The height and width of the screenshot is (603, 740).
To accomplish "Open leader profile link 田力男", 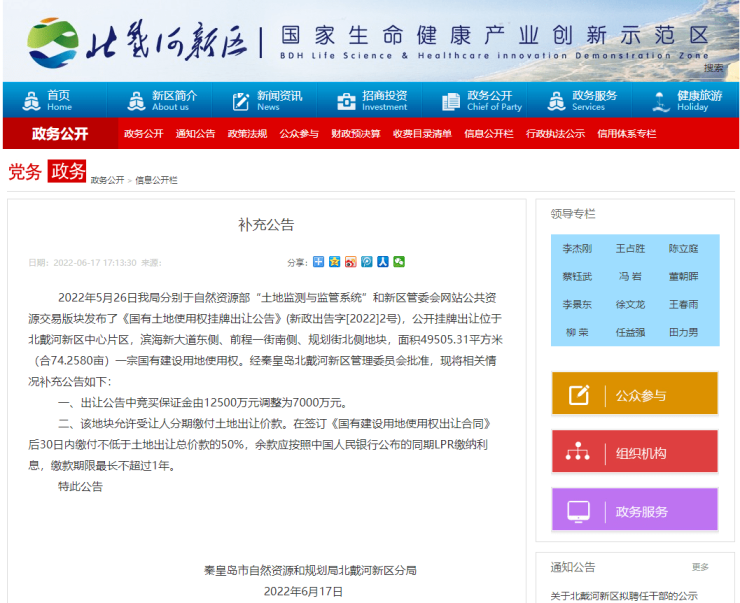I will click(684, 332).
